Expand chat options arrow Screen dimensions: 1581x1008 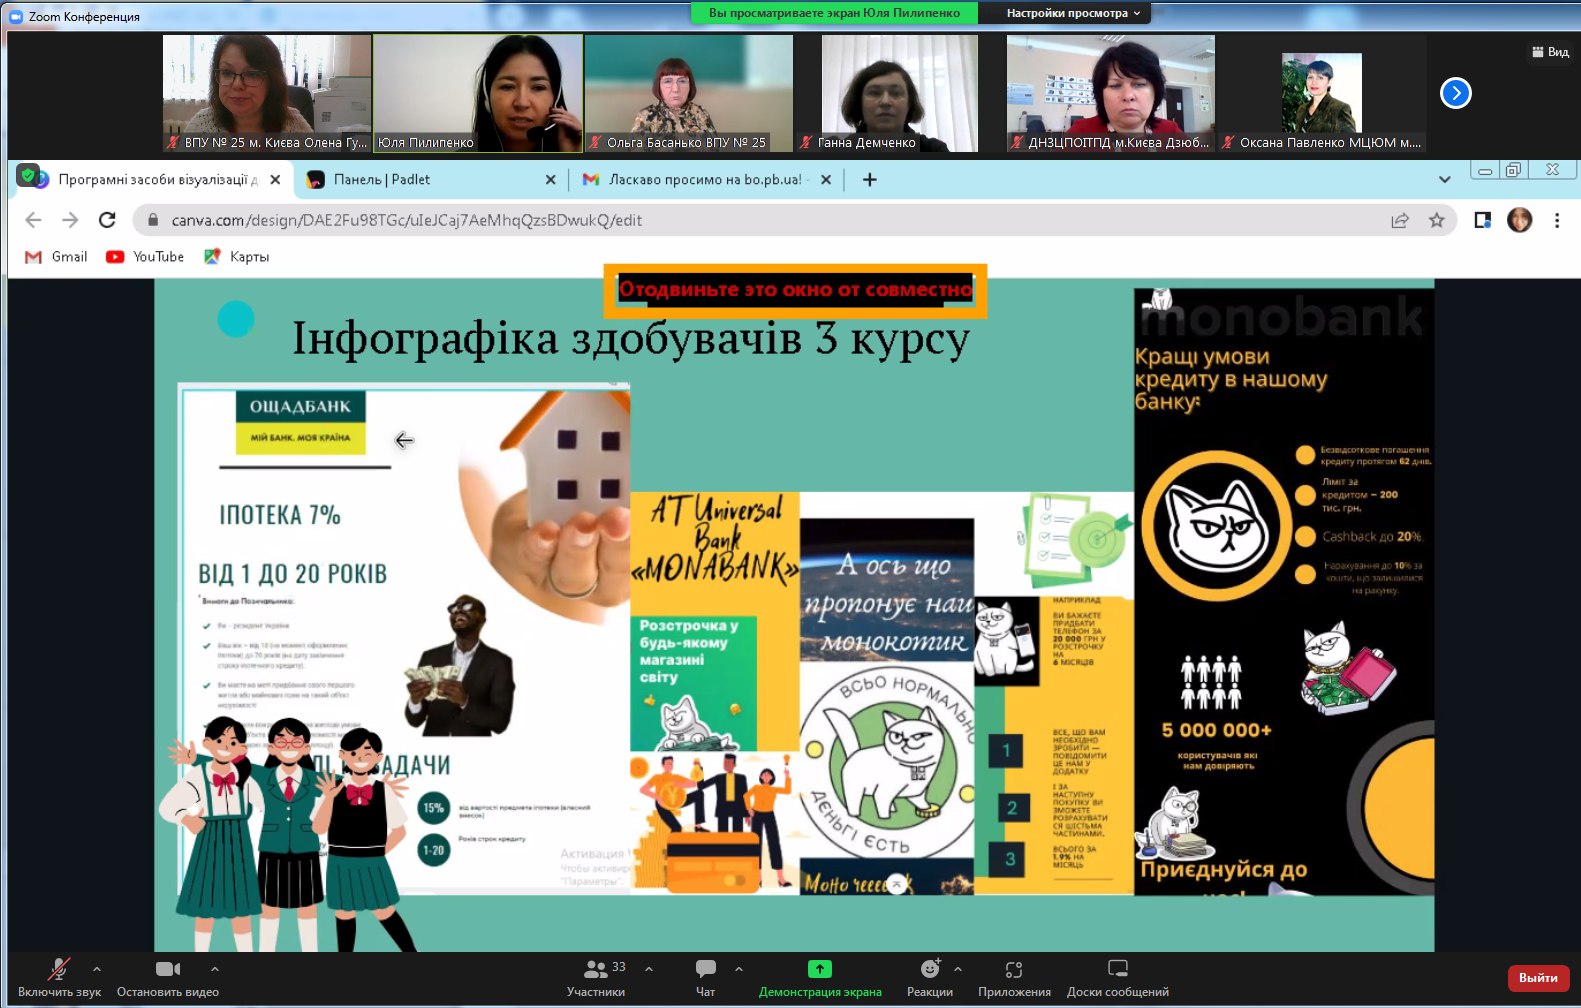(x=739, y=969)
